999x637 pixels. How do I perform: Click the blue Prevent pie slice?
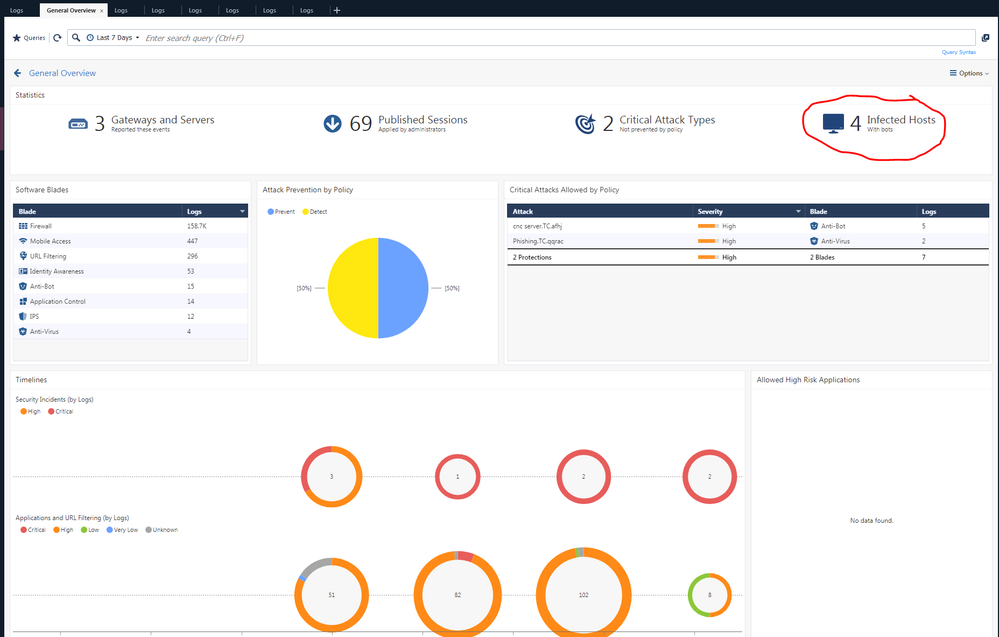(x=403, y=288)
